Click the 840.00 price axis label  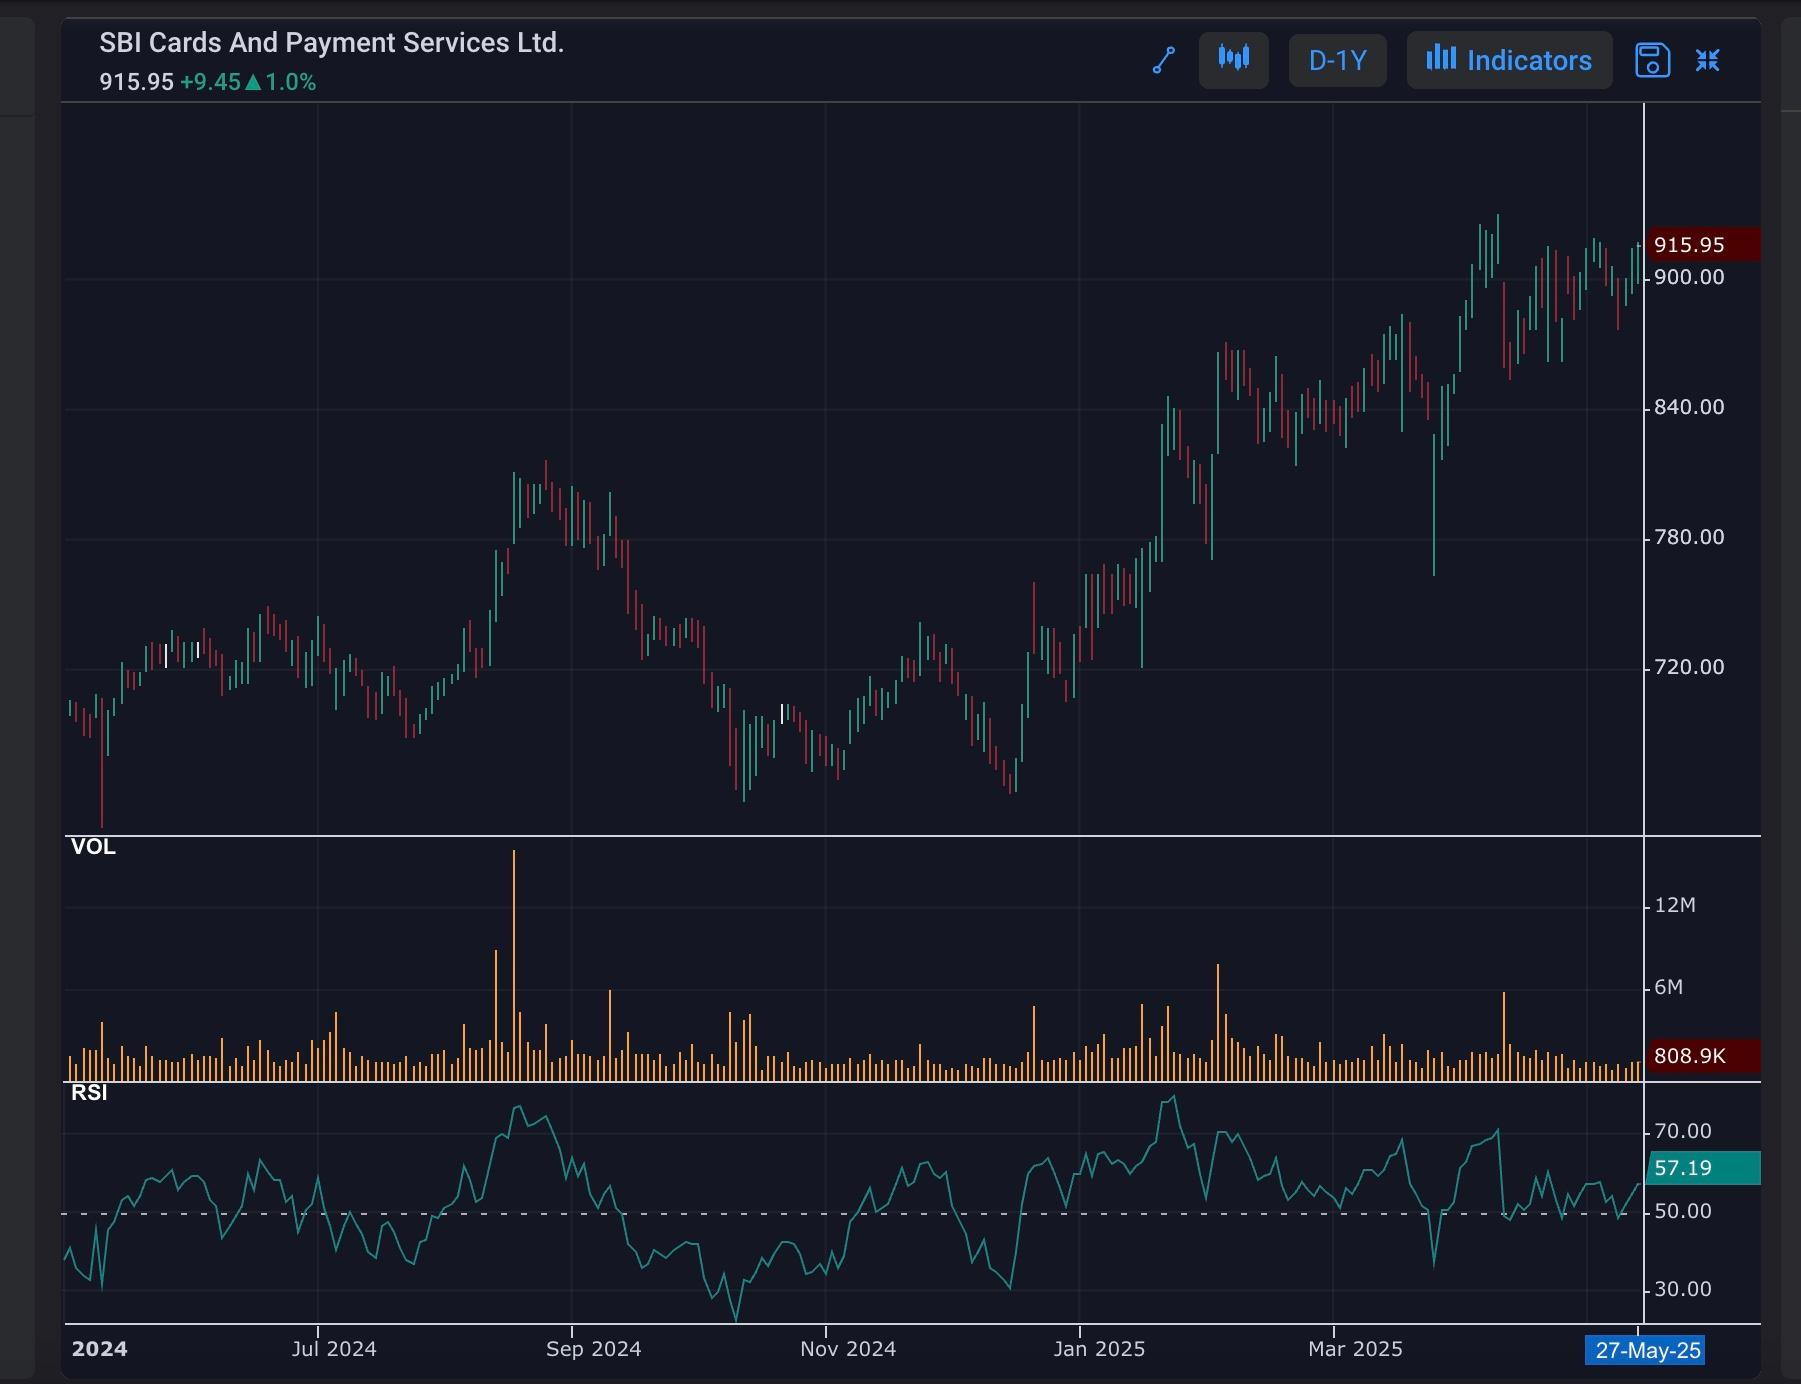coord(1689,407)
